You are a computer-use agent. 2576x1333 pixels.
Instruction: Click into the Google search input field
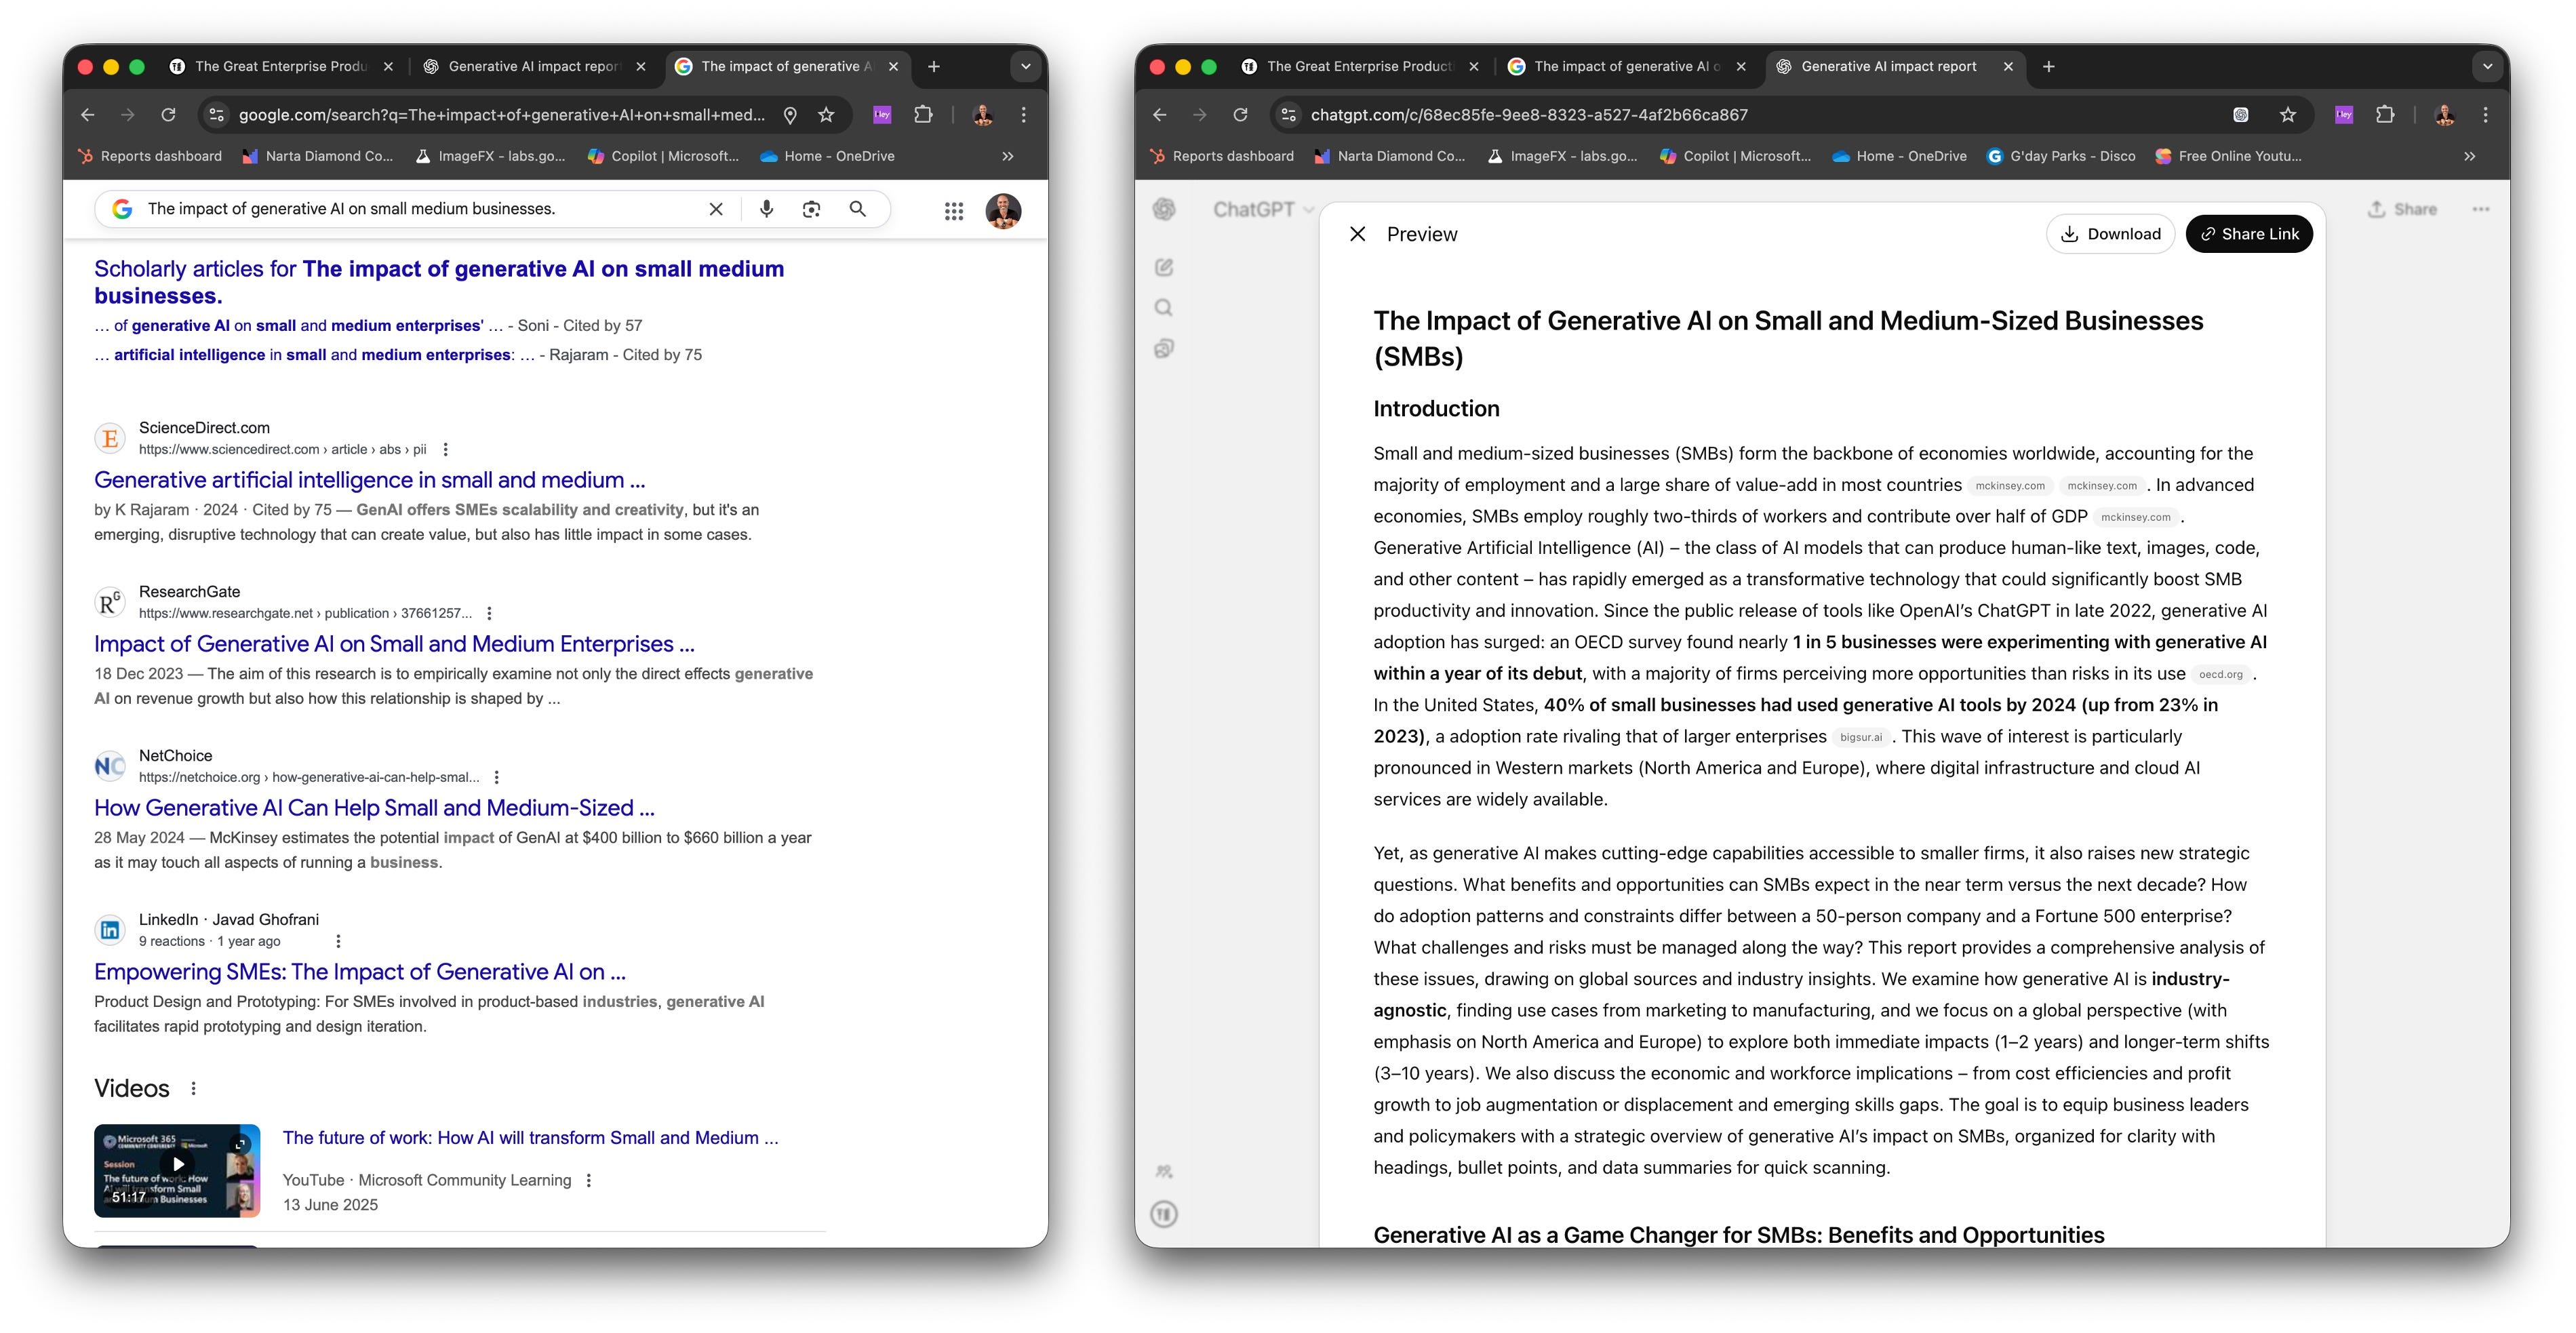[400, 209]
